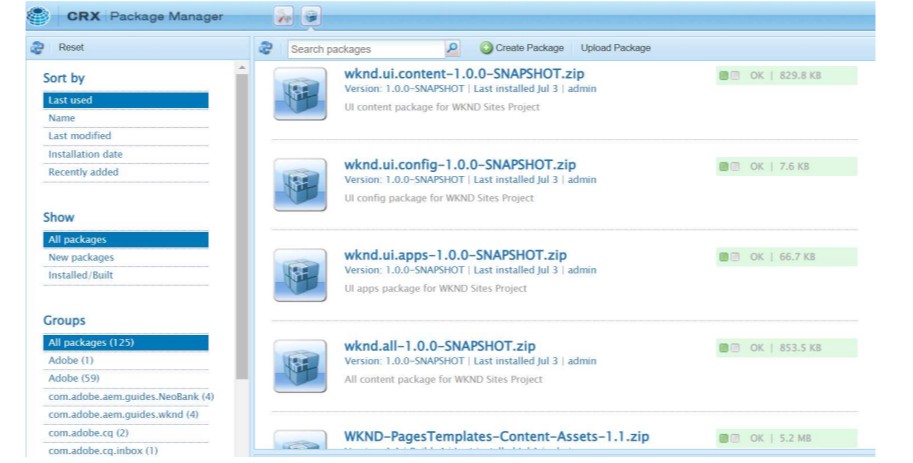This screenshot has width=913, height=463.
Task: Click the green plus icon for Create Package
Action: tap(486, 48)
